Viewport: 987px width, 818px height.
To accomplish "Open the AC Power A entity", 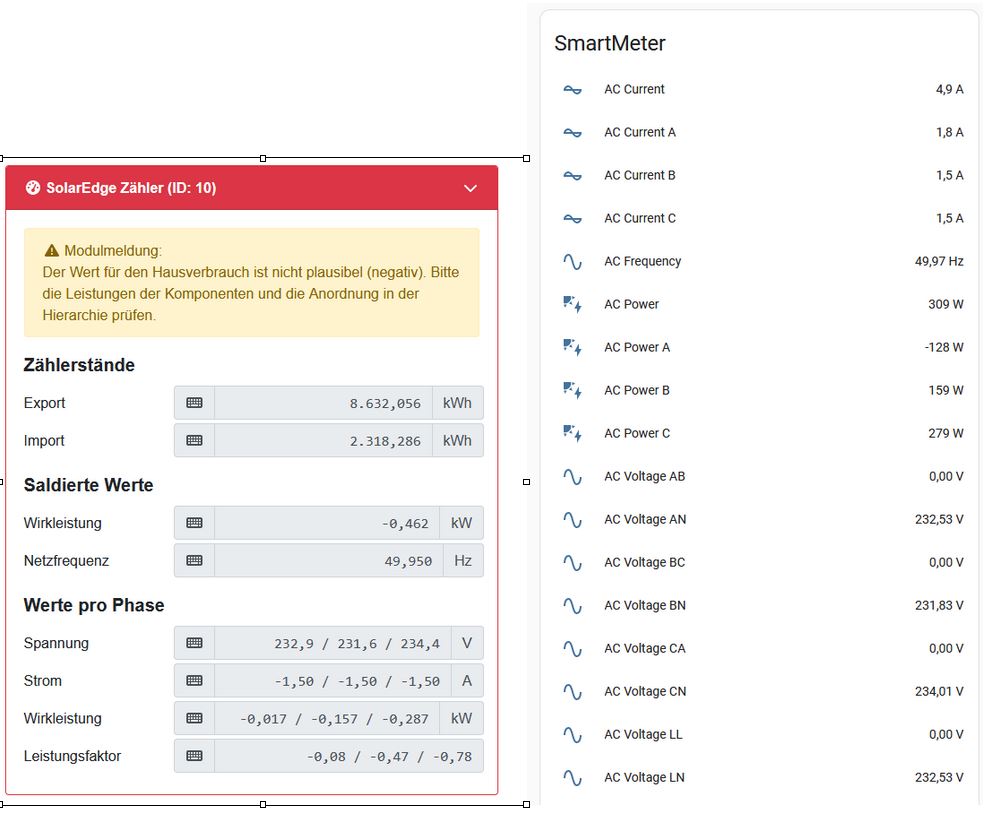I will click(x=637, y=347).
